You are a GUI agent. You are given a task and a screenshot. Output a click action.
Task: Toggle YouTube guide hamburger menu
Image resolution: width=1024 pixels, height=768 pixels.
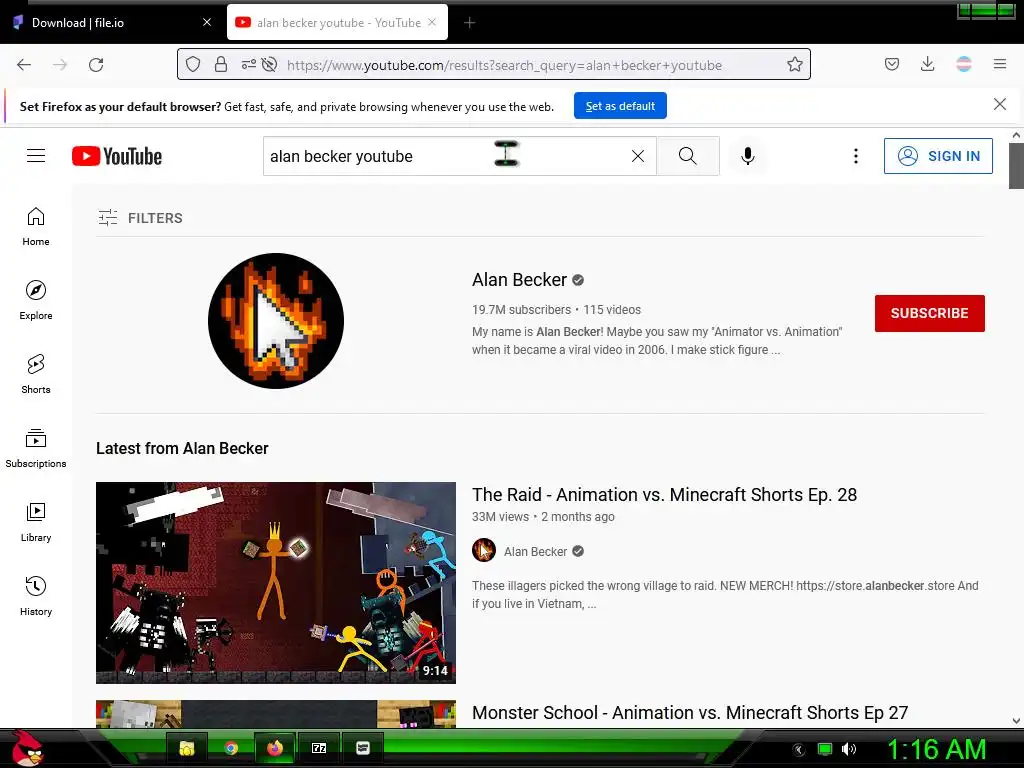[36, 155]
